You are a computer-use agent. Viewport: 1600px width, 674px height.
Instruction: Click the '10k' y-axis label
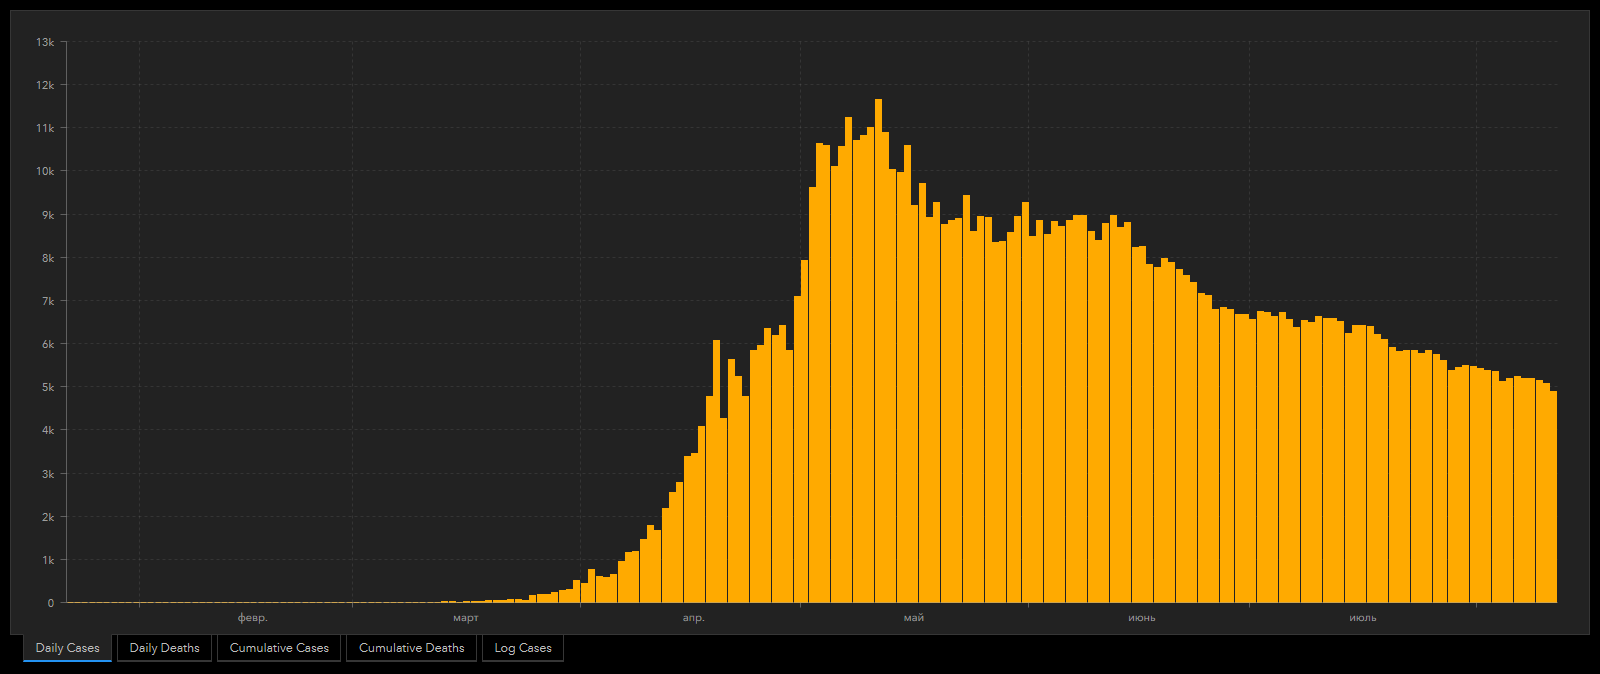(45, 171)
